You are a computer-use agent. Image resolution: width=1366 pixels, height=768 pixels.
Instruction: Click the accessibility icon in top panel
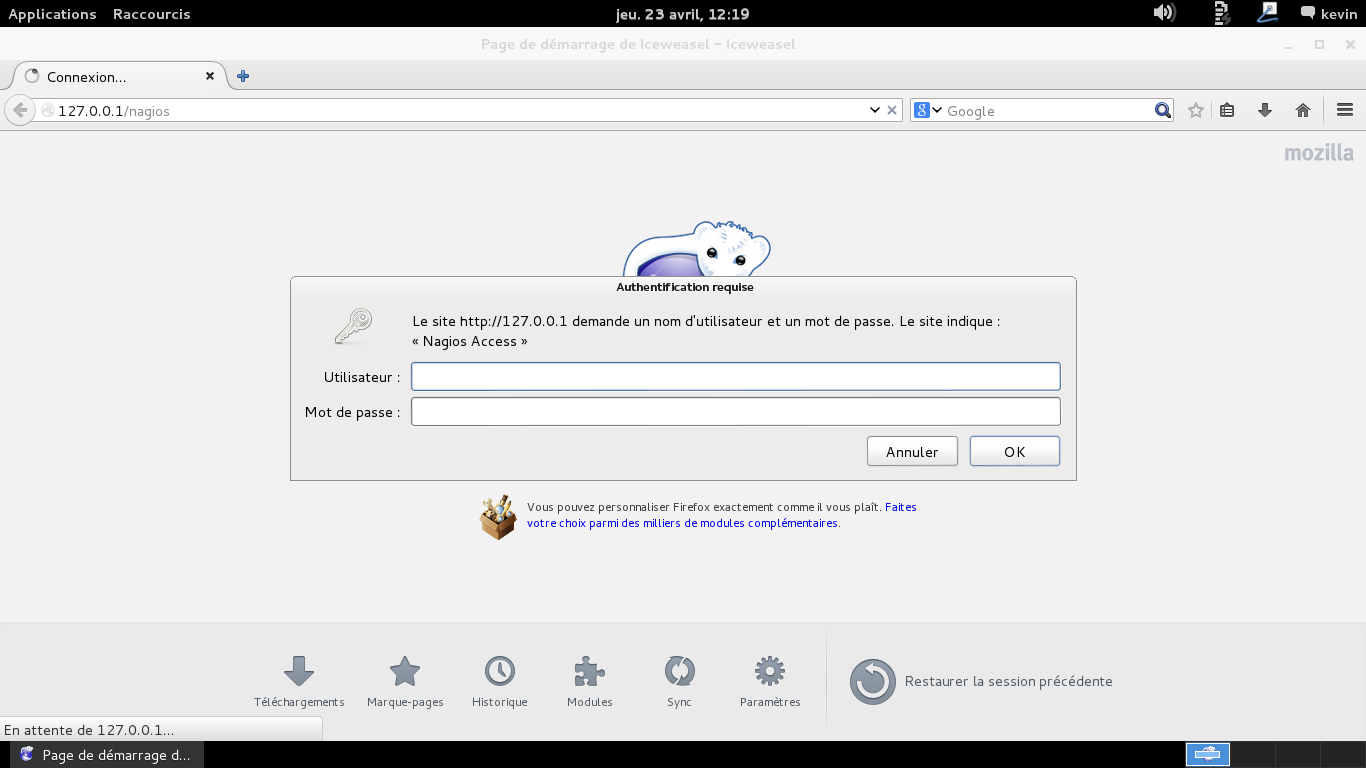[x=1268, y=13]
